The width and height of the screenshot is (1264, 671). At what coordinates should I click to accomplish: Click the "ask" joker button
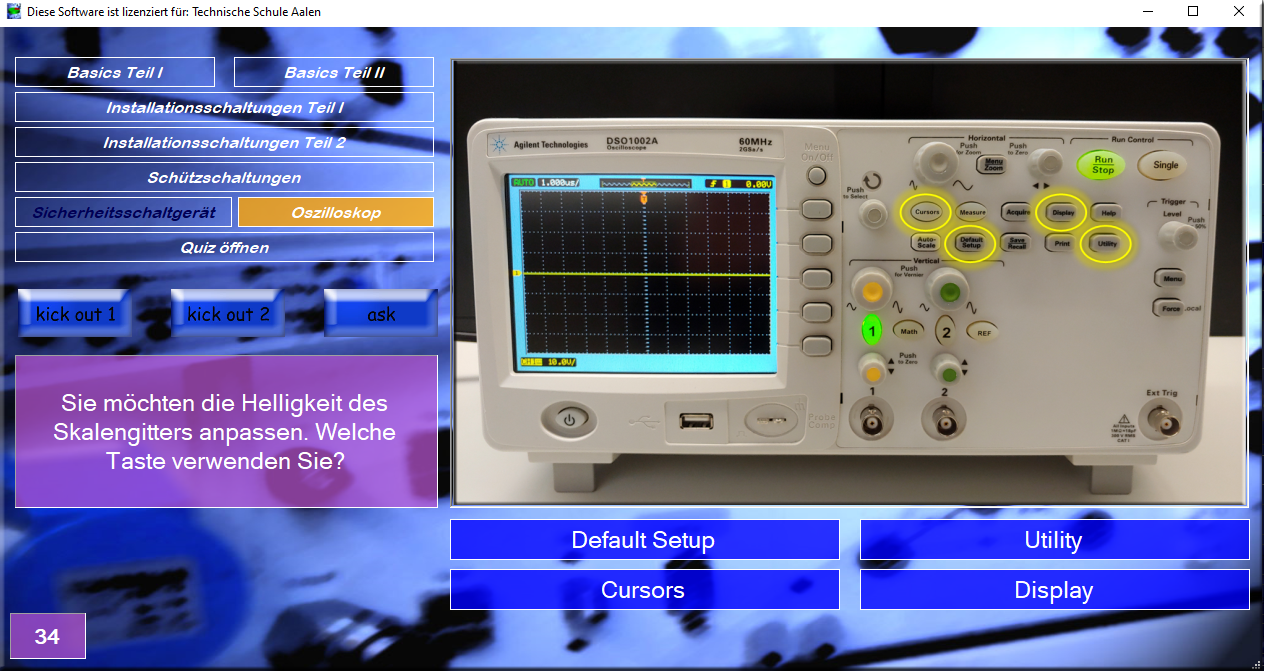(x=381, y=313)
